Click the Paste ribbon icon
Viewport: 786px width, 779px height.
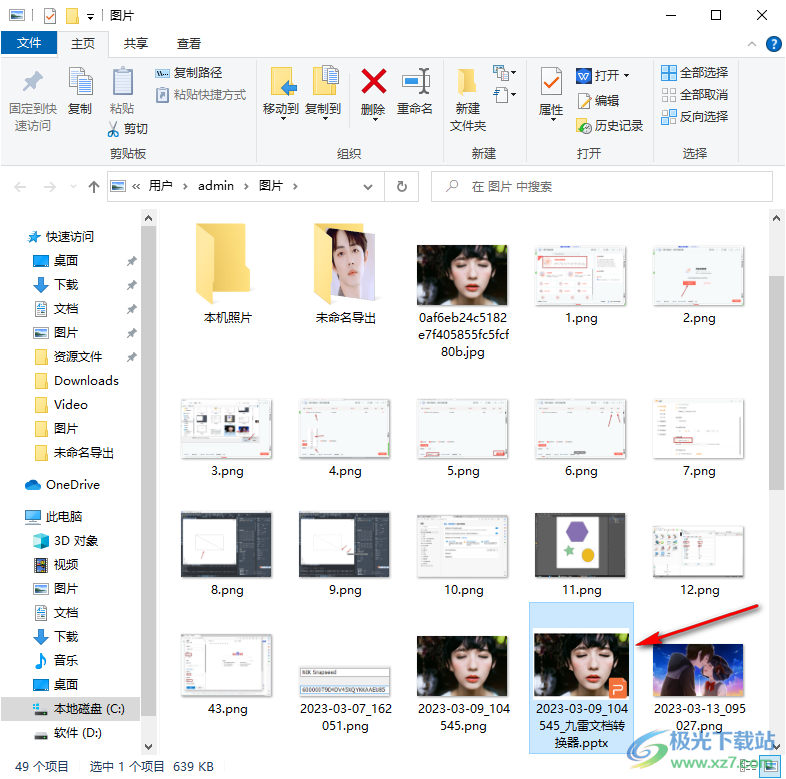122,82
